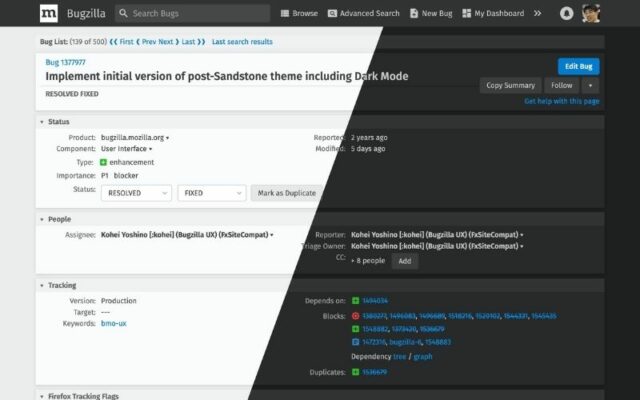Open the more menu double-chevron
The height and width of the screenshot is (400, 640).
538,13
